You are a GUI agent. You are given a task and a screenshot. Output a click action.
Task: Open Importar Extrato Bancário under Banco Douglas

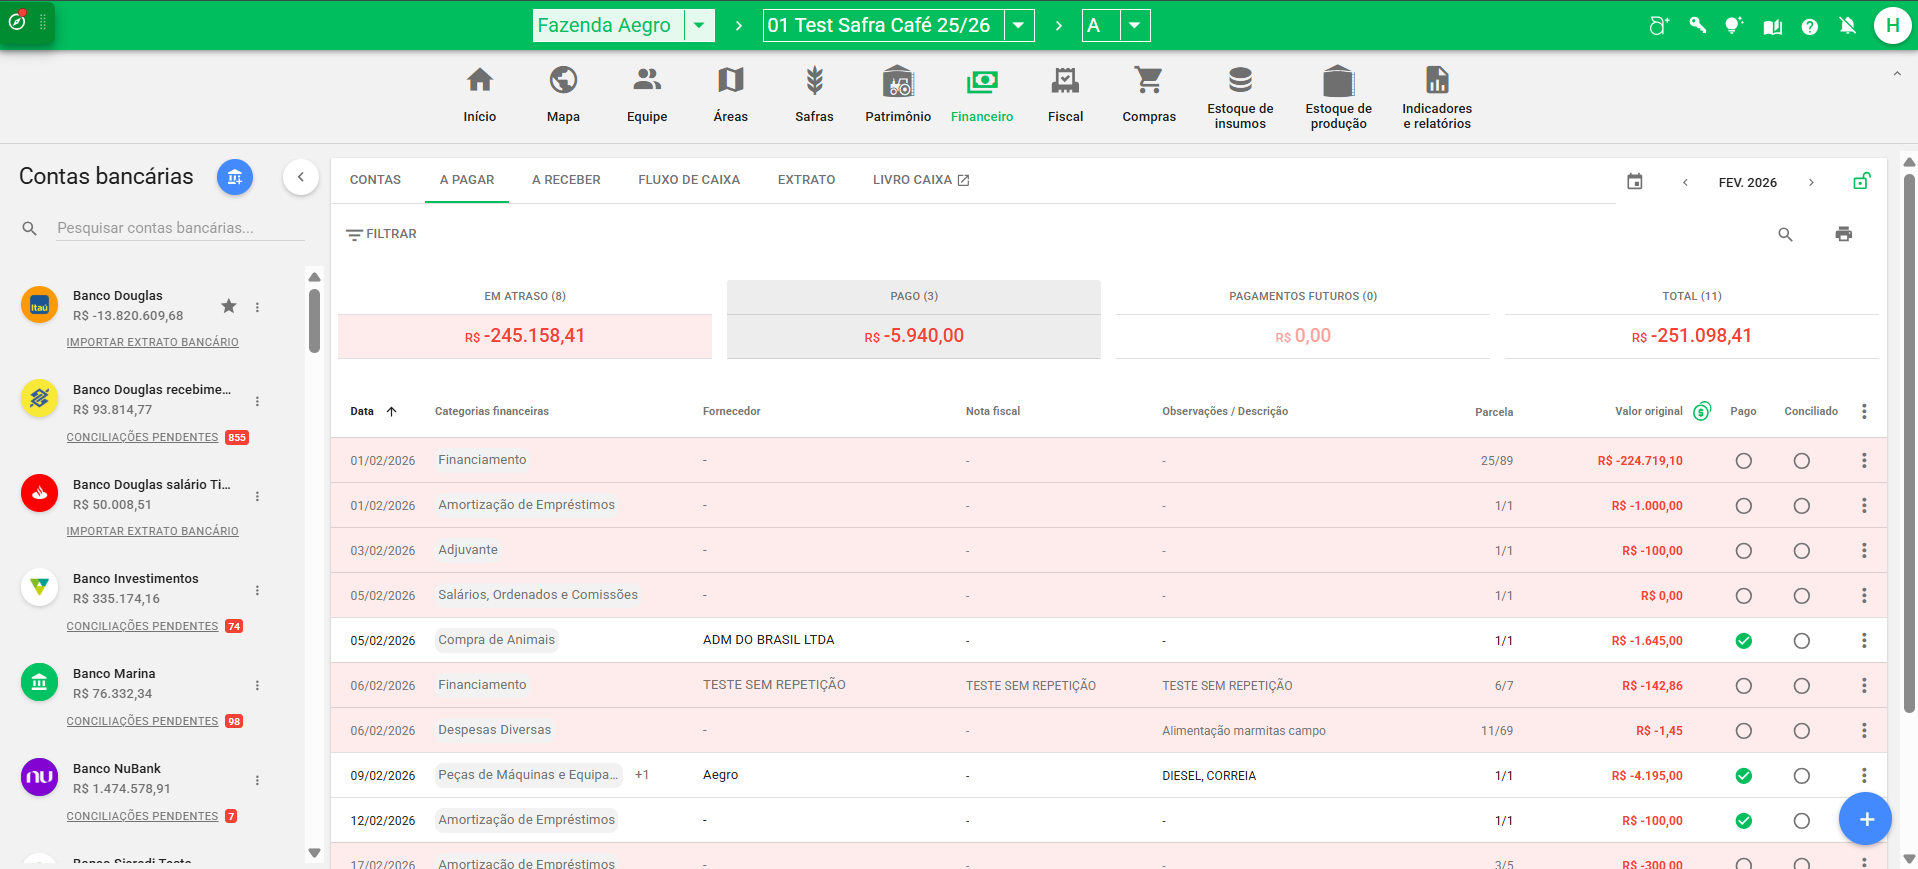[152, 342]
